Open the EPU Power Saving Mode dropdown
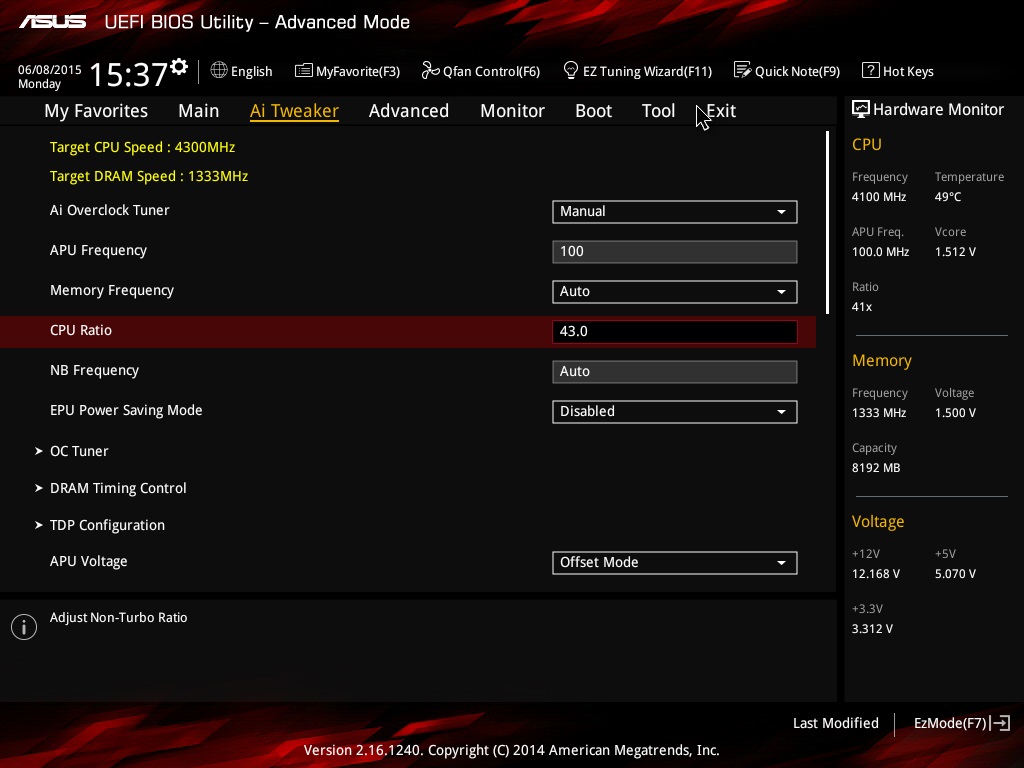This screenshot has width=1024, height=768. [x=675, y=411]
